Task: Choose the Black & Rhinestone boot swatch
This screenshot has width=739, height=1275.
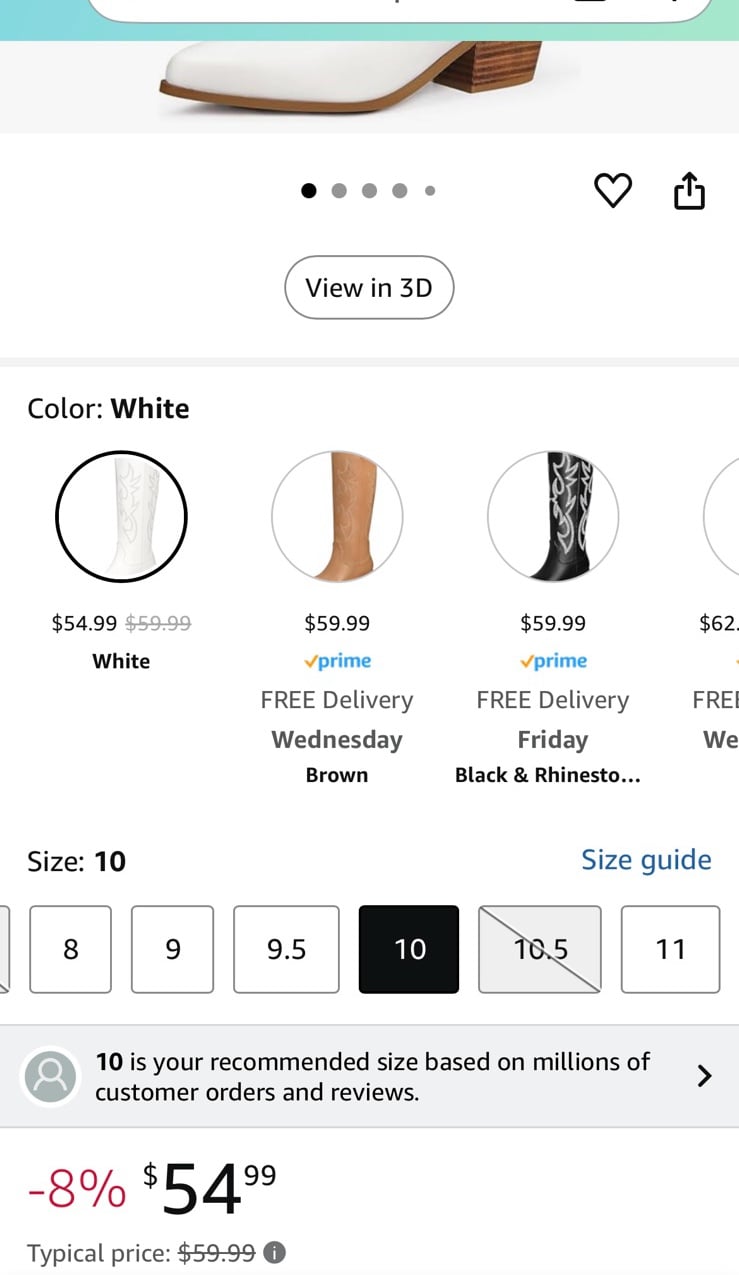Action: (x=553, y=516)
